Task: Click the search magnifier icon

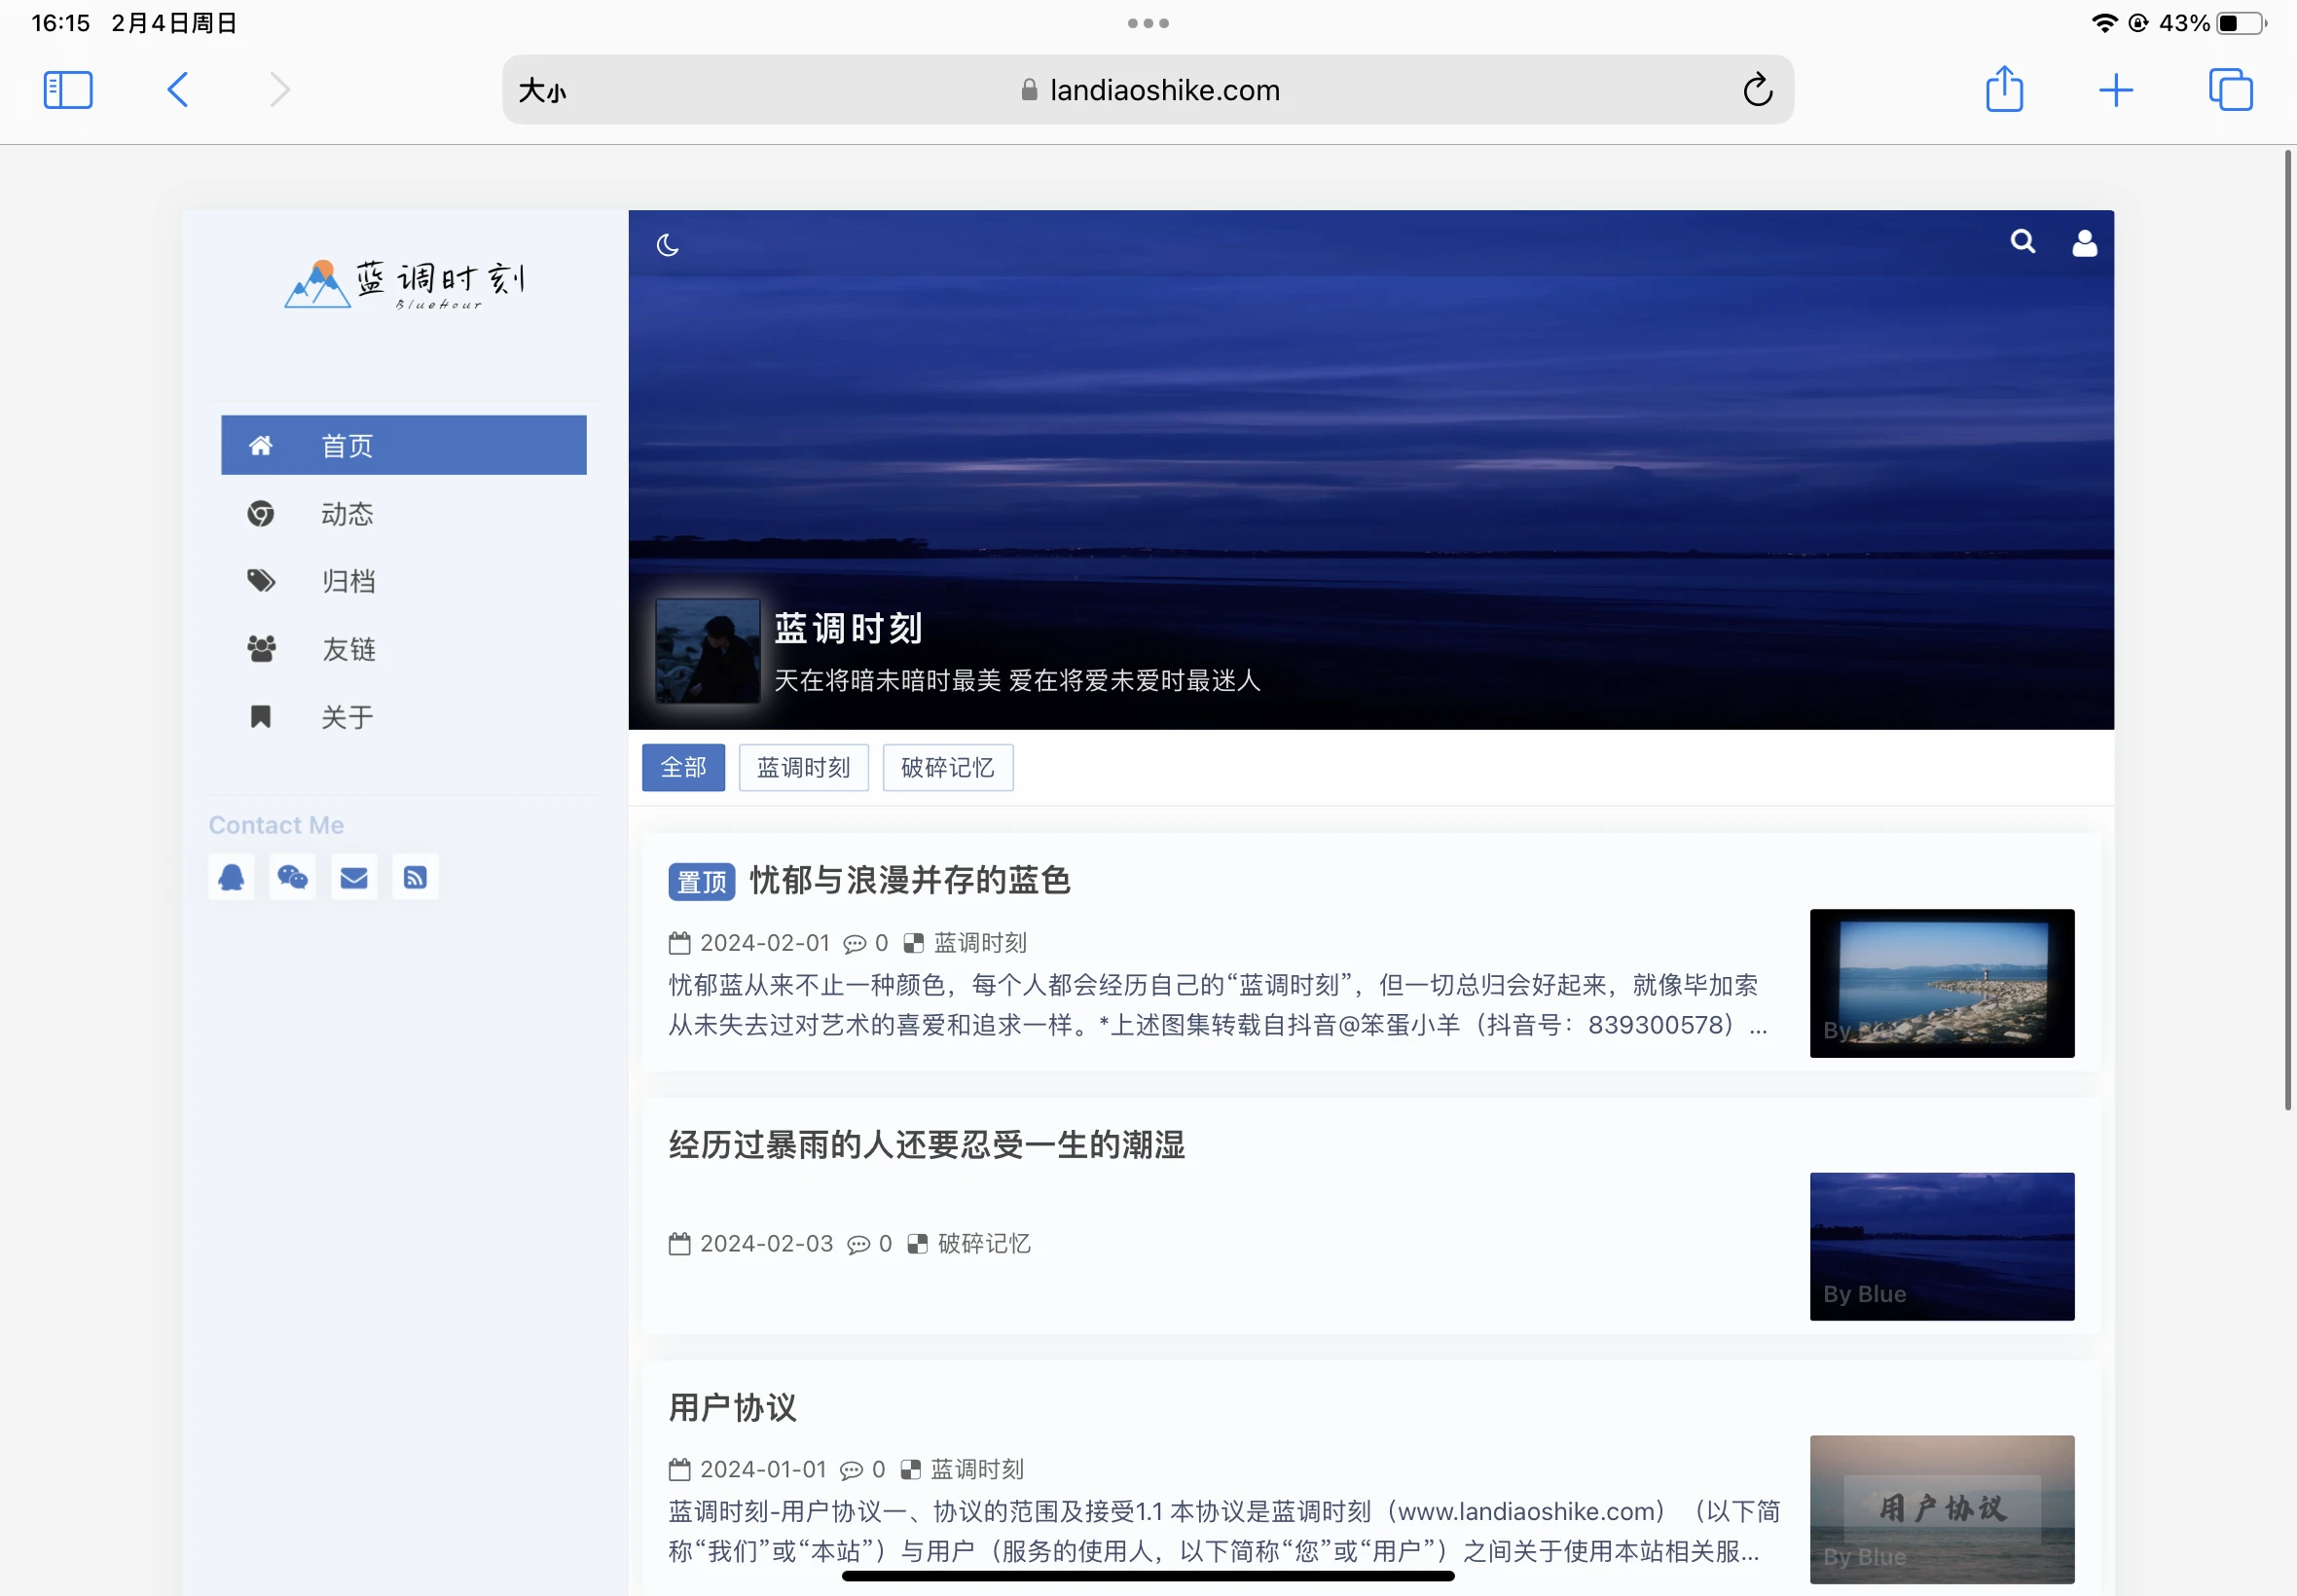Action: [2022, 242]
